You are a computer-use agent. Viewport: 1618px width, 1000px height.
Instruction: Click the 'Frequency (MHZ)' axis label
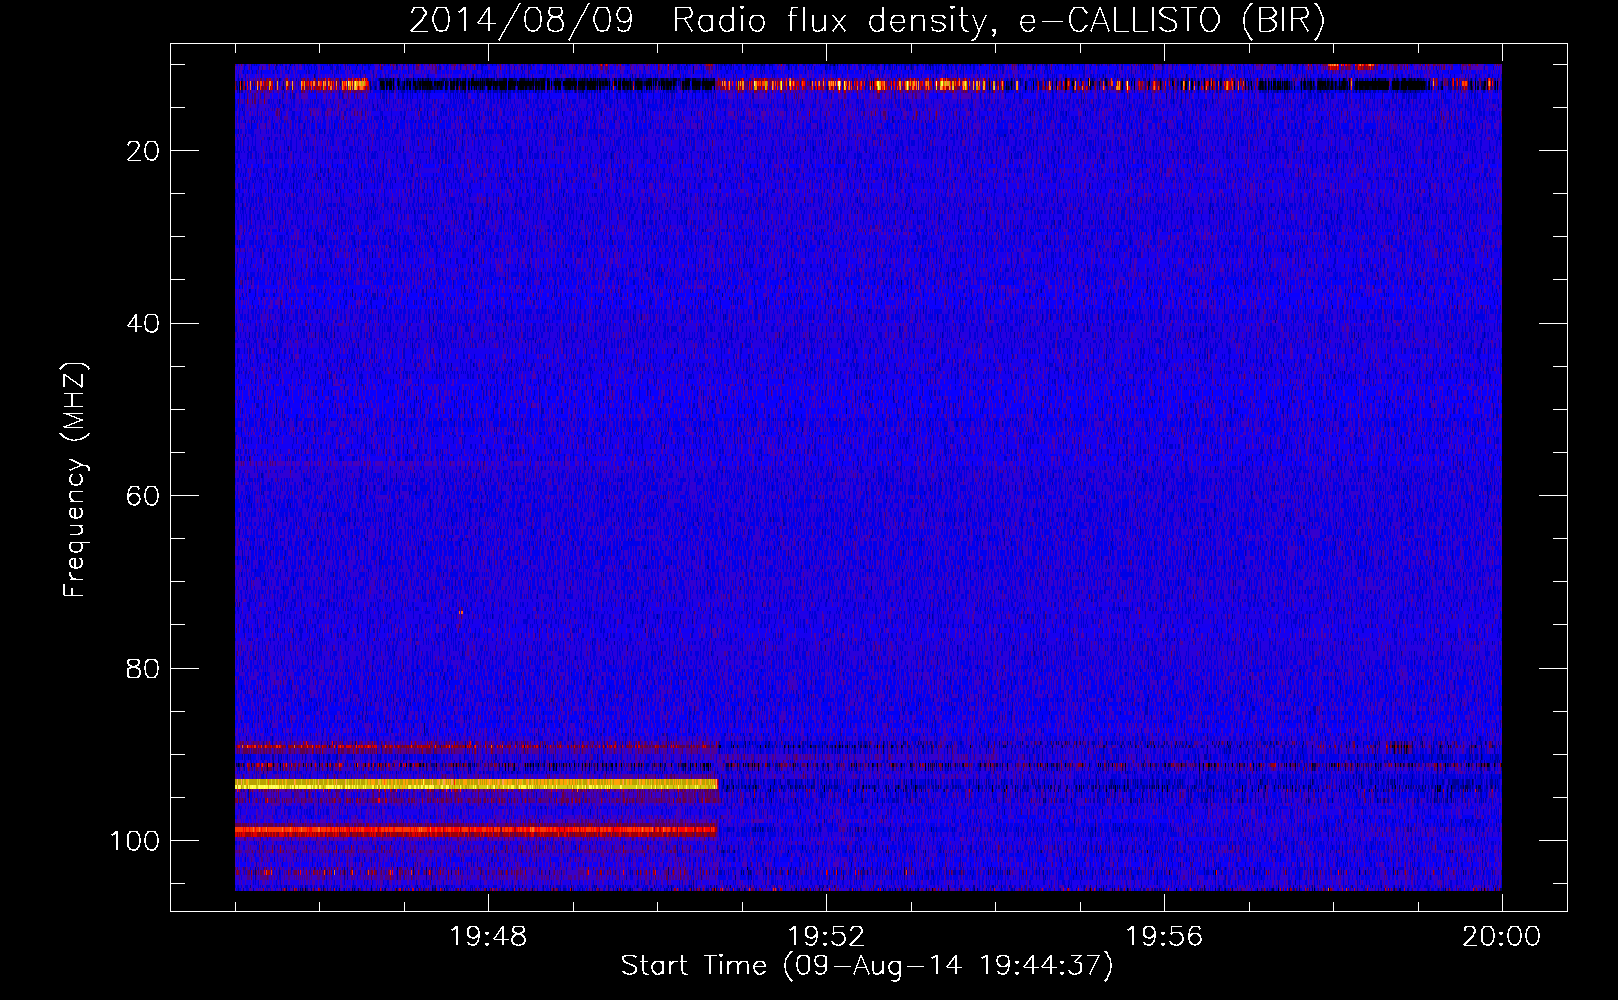coord(75,480)
